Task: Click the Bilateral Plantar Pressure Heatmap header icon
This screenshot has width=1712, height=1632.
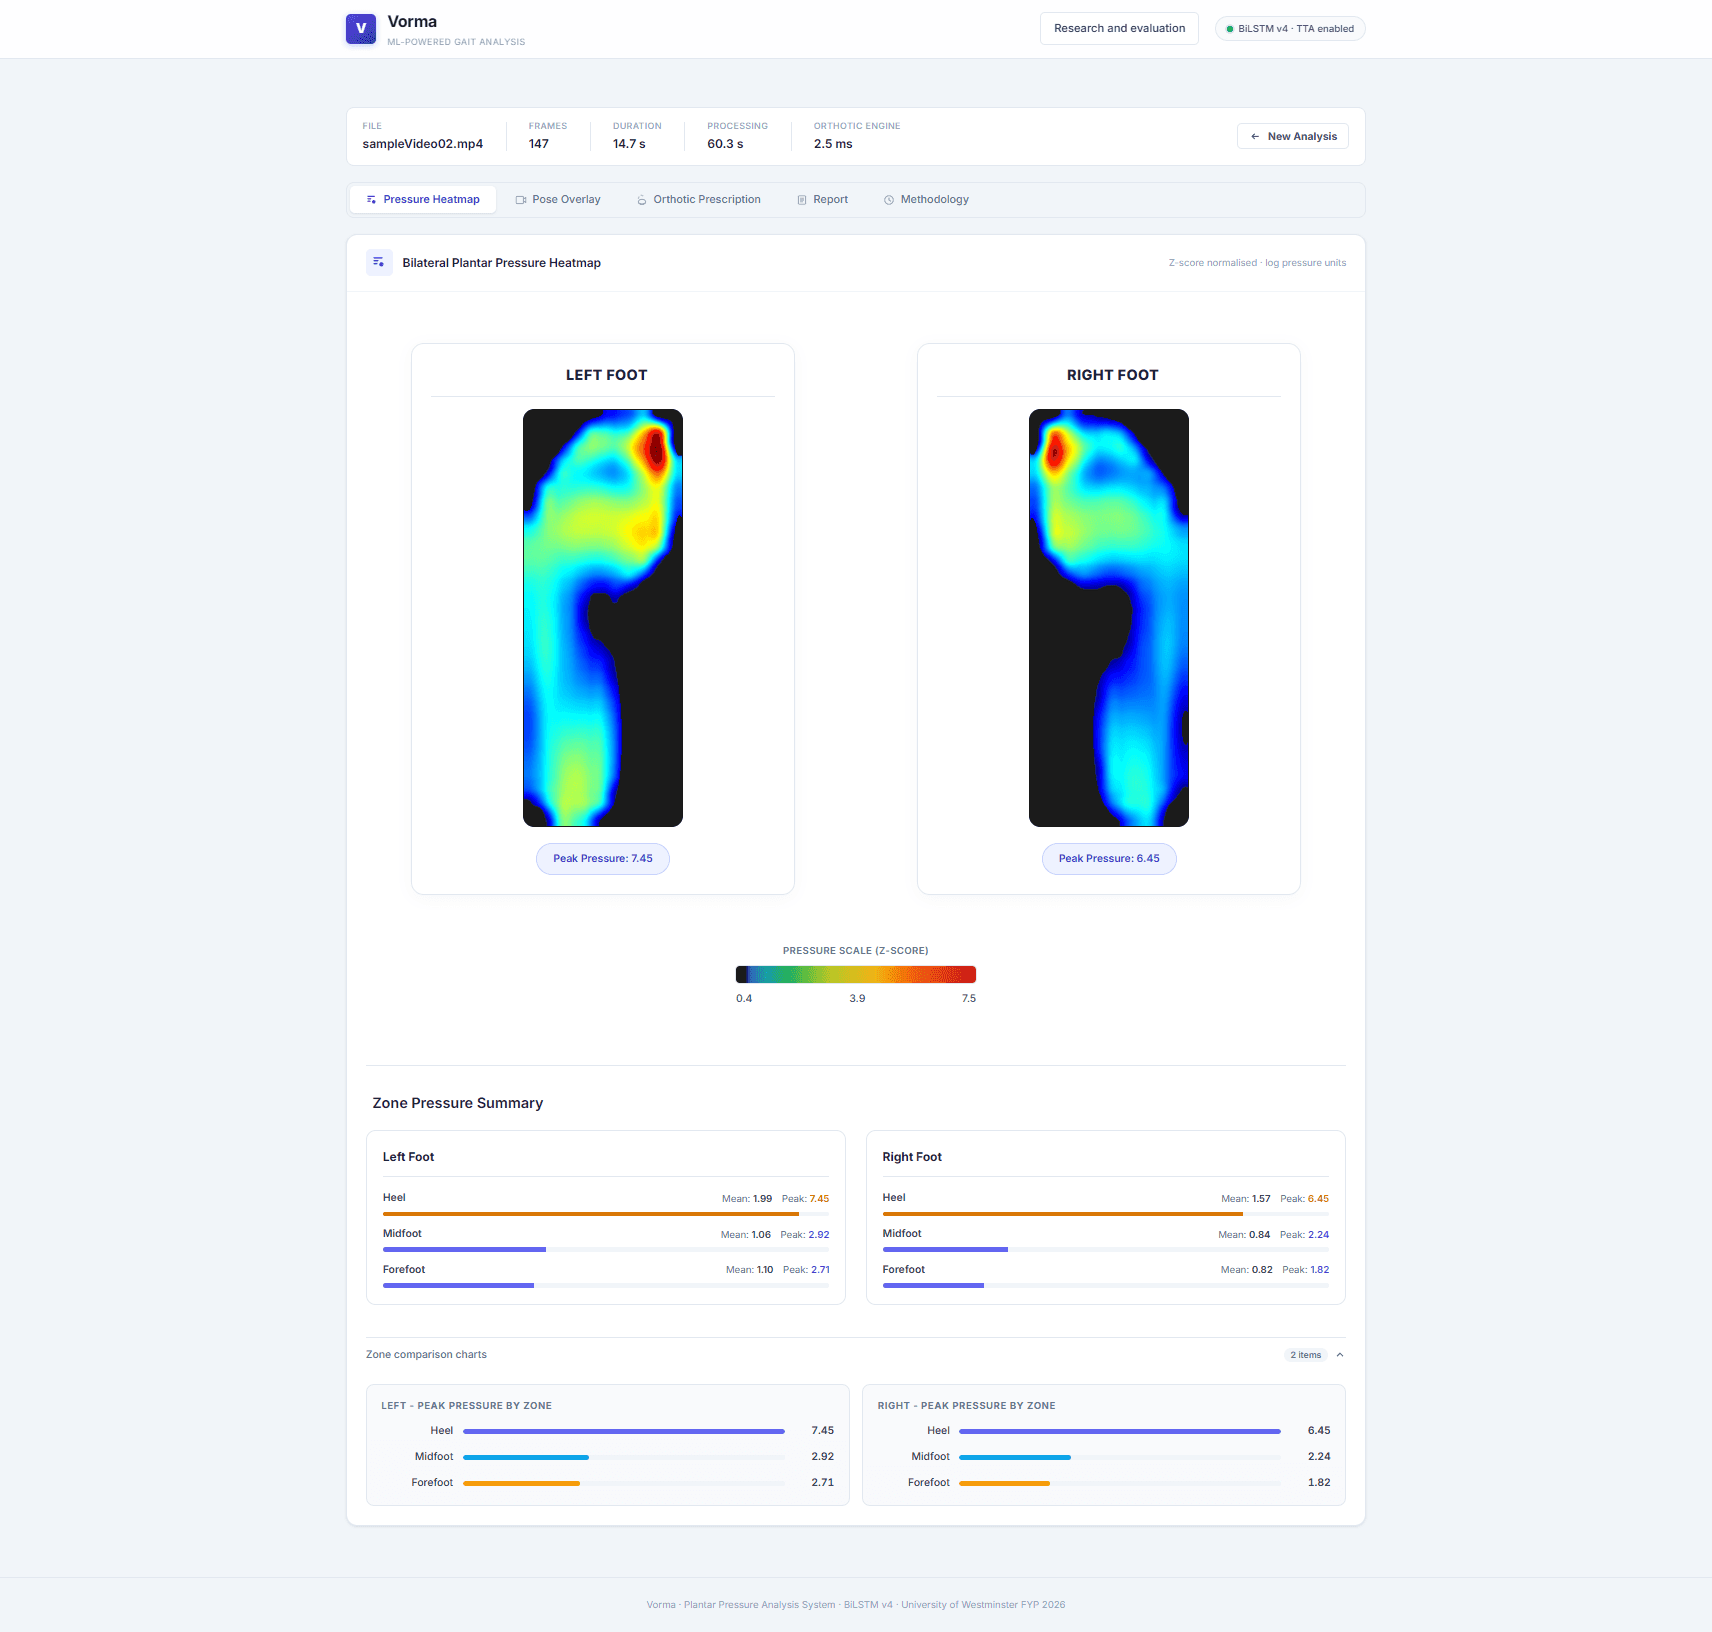Action: 379,262
